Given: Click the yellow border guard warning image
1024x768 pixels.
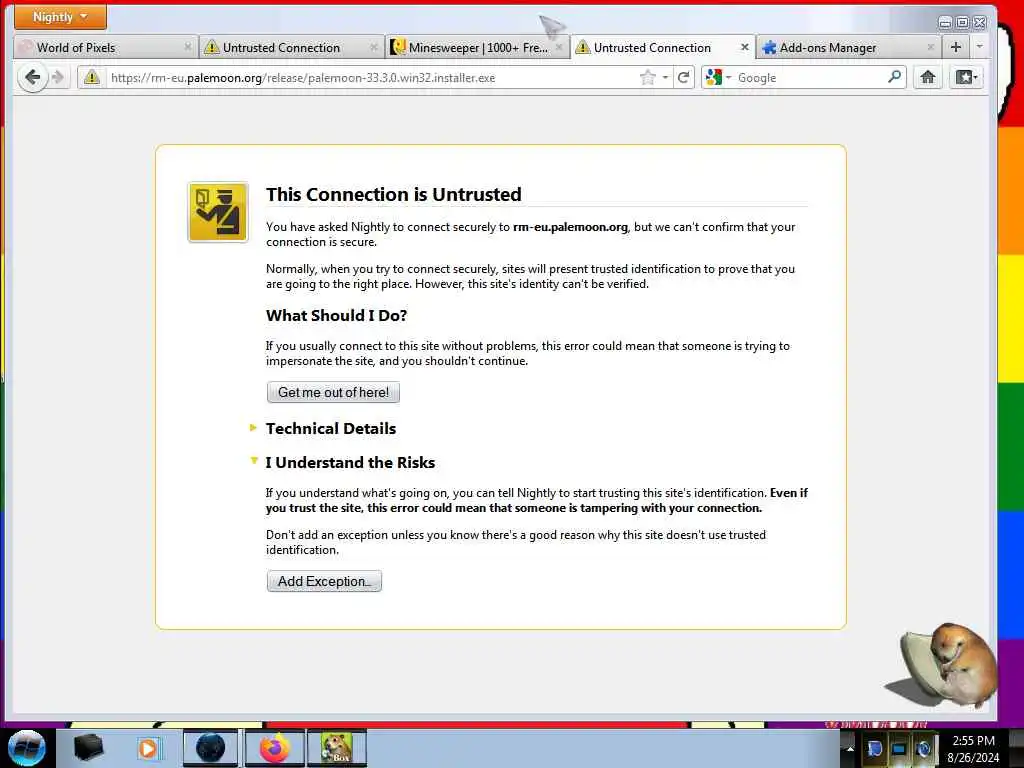Looking at the screenshot, I should click(x=217, y=212).
